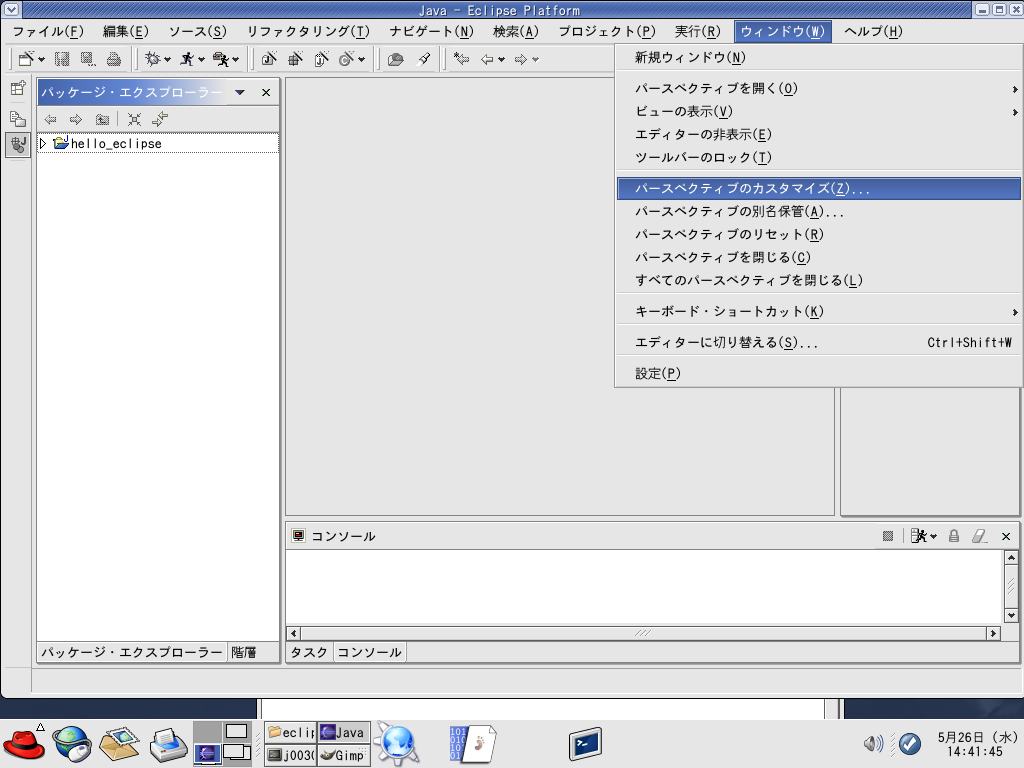The width and height of the screenshot is (1024, 768).
Task: Toggle console Scroll Lock padlock
Action: point(954,536)
